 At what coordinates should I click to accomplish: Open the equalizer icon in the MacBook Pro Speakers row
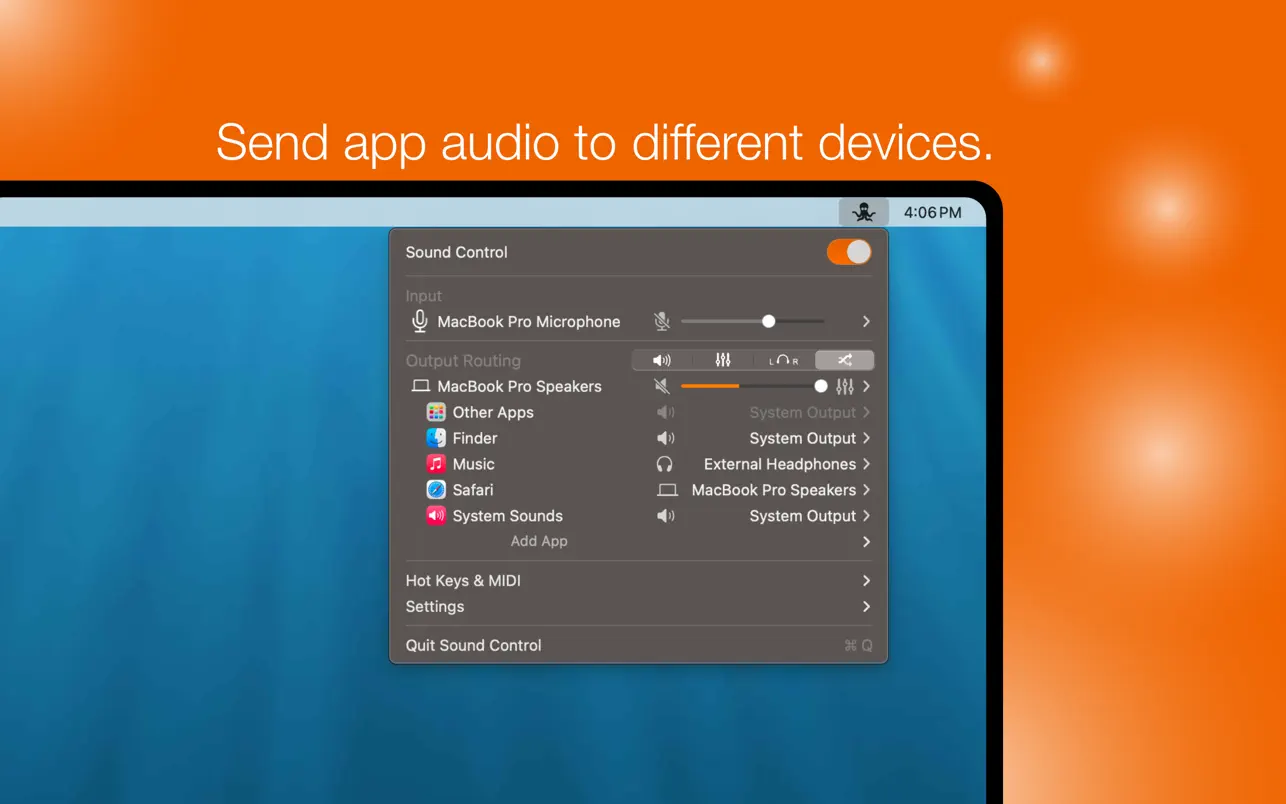point(845,386)
